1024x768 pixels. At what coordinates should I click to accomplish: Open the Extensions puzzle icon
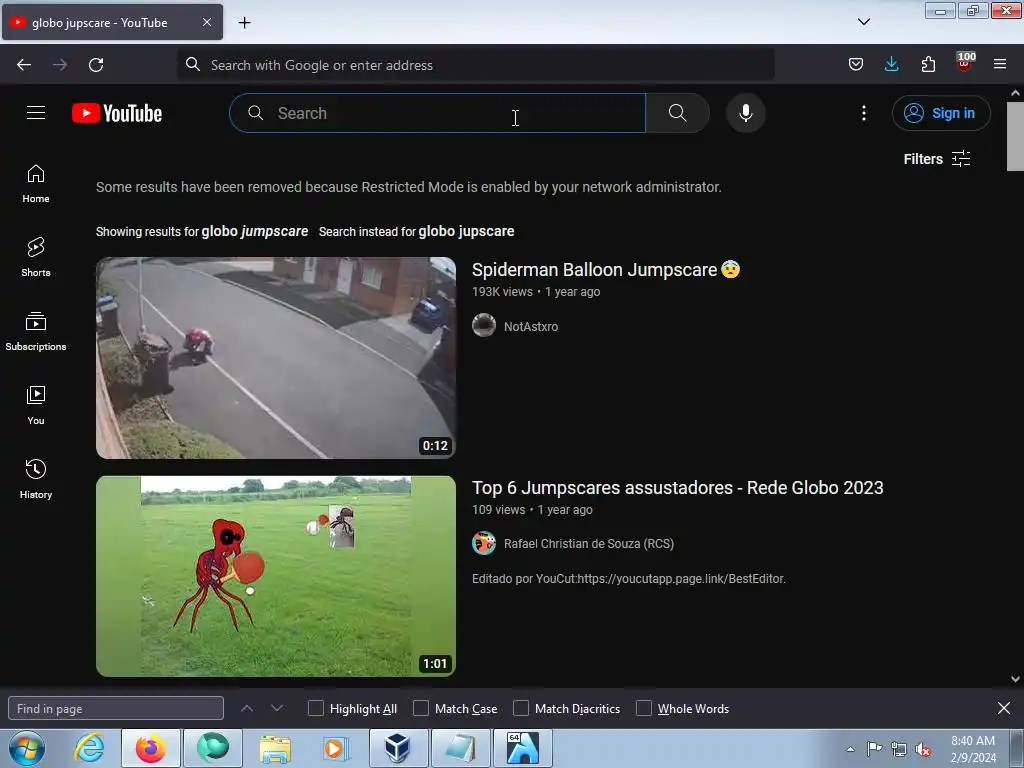(x=928, y=64)
